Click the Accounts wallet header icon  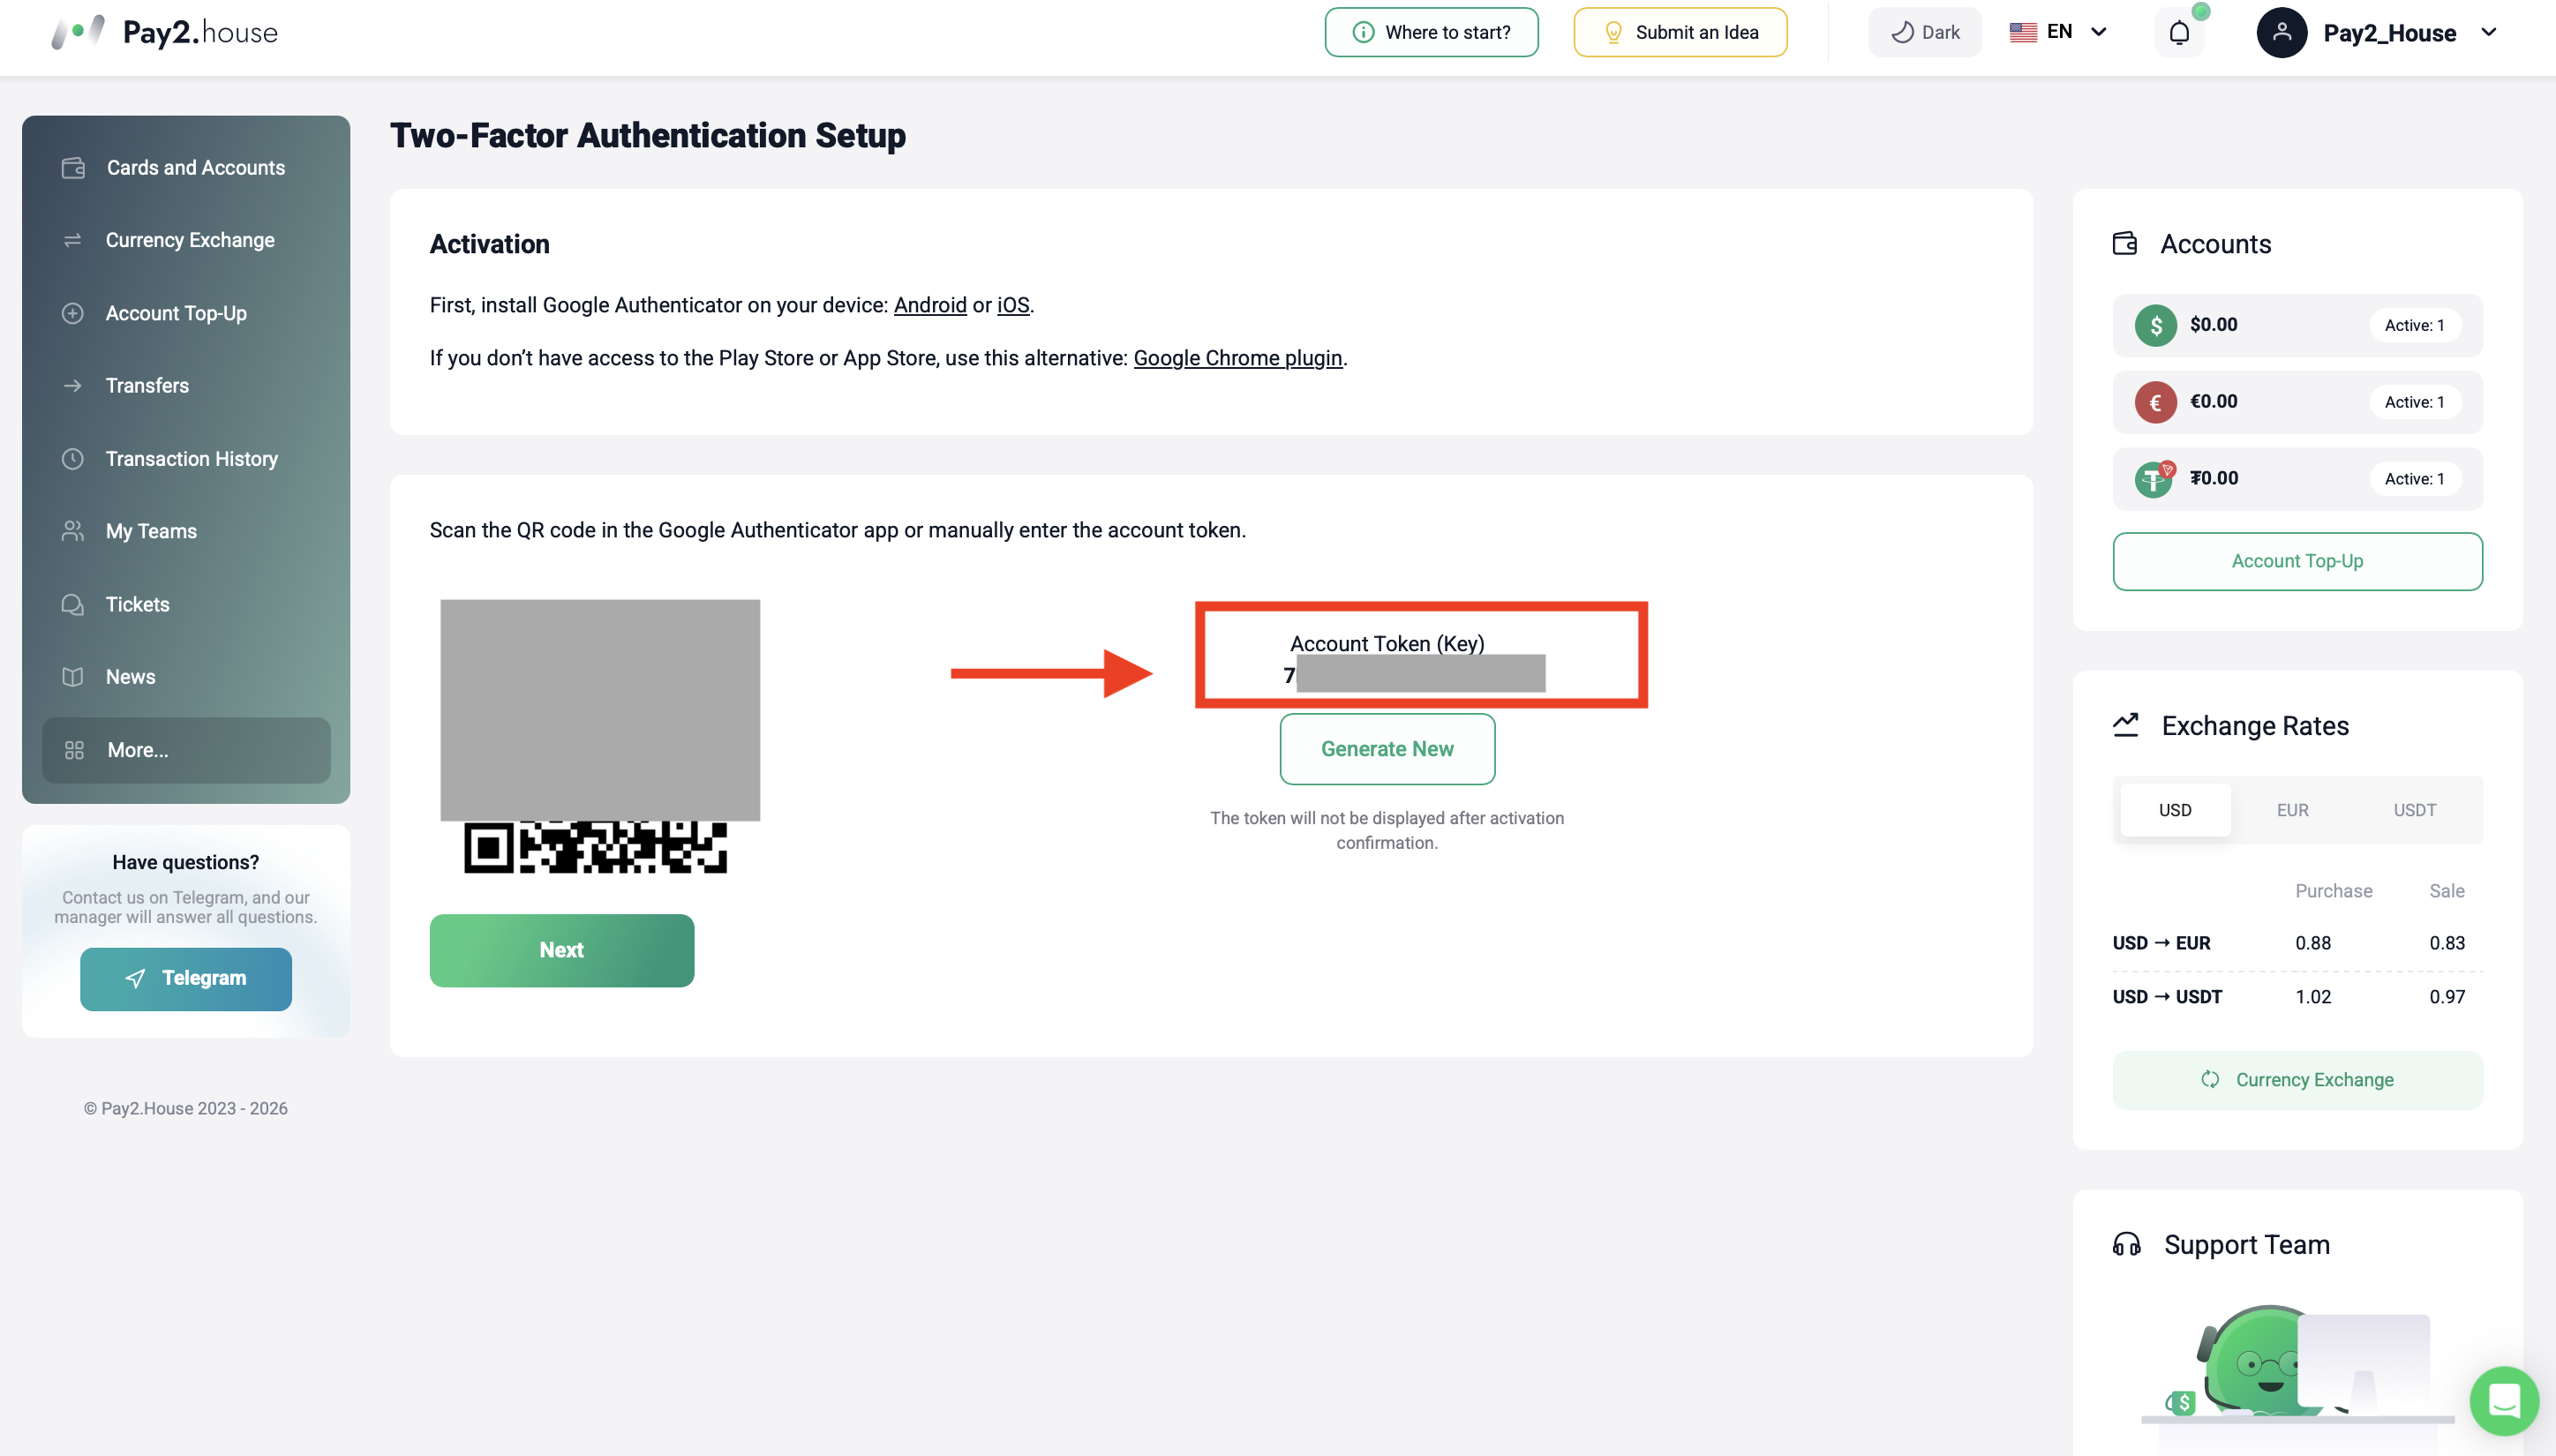tap(2125, 244)
